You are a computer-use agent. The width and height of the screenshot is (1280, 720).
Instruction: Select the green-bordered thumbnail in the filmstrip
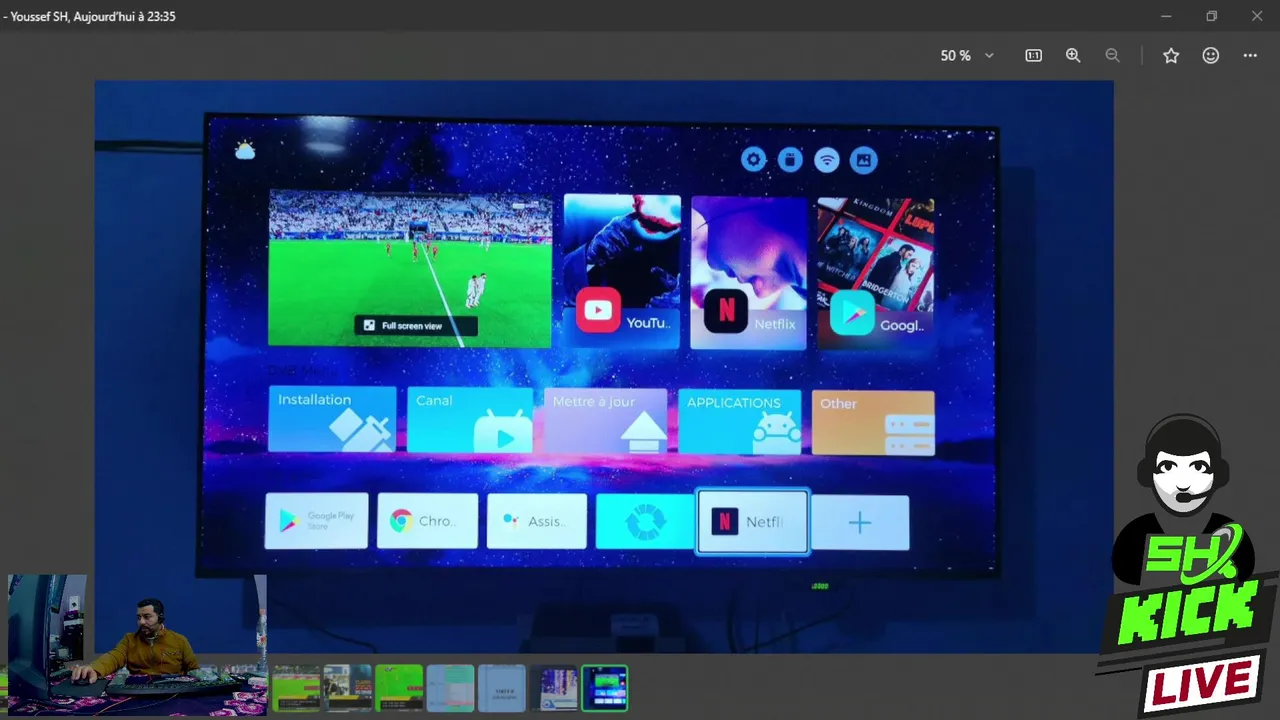[605, 689]
